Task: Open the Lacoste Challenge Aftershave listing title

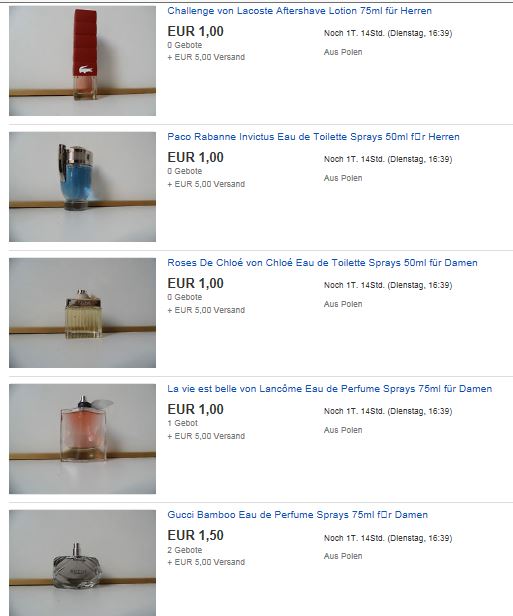Action: [x=299, y=11]
